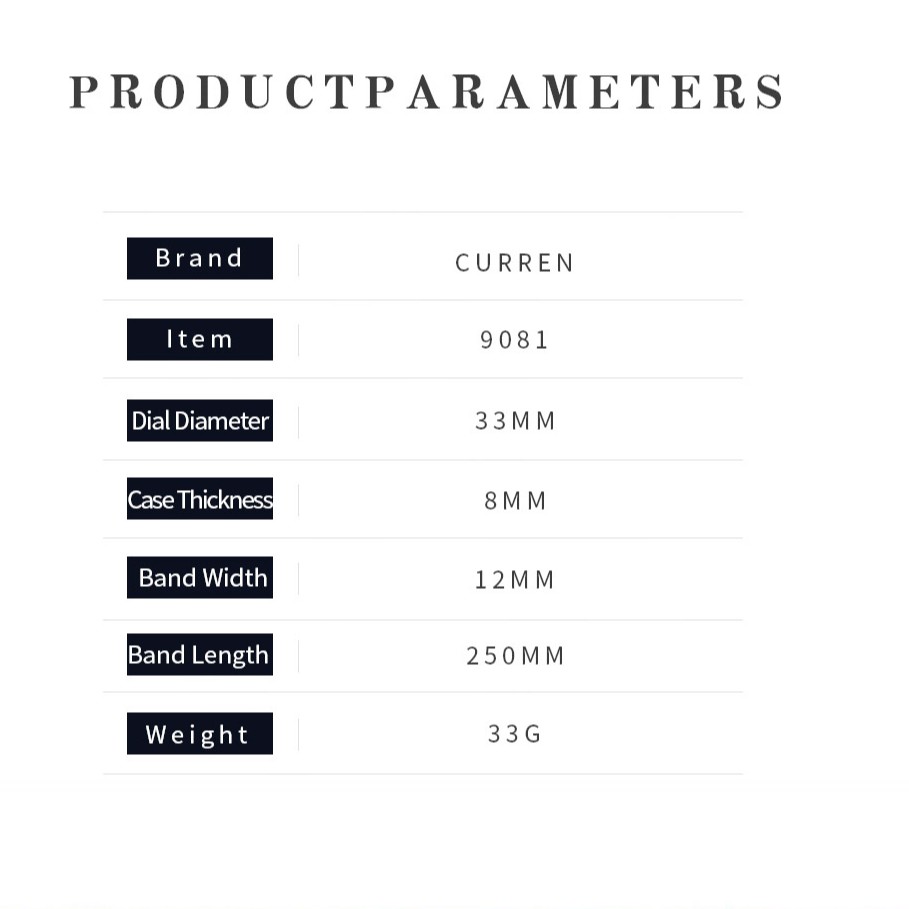Select the 250MM band length value
909x909 pixels.
tap(515, 656)
